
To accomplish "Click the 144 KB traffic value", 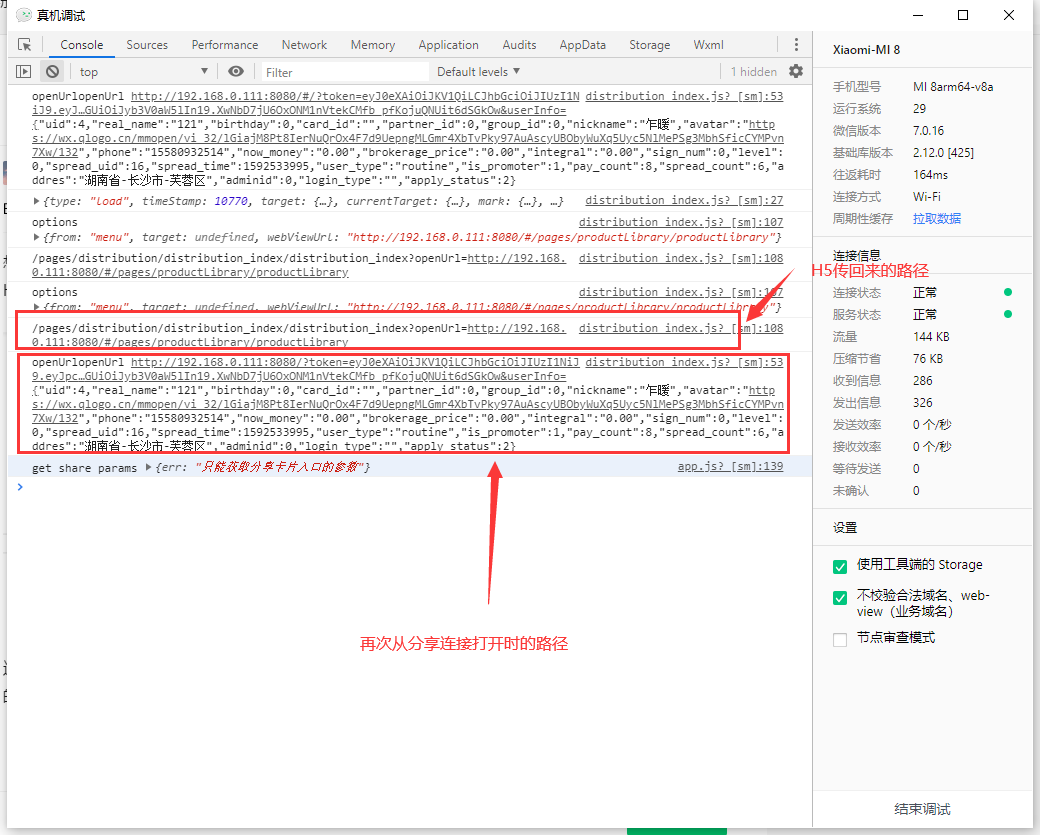I will click(931, 336).
